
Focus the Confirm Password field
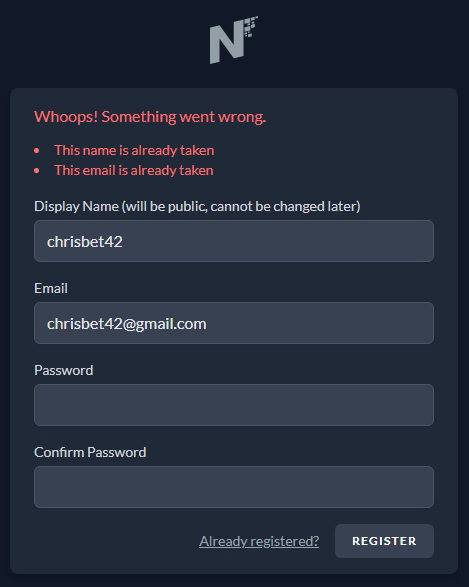(x=234, y=487)
